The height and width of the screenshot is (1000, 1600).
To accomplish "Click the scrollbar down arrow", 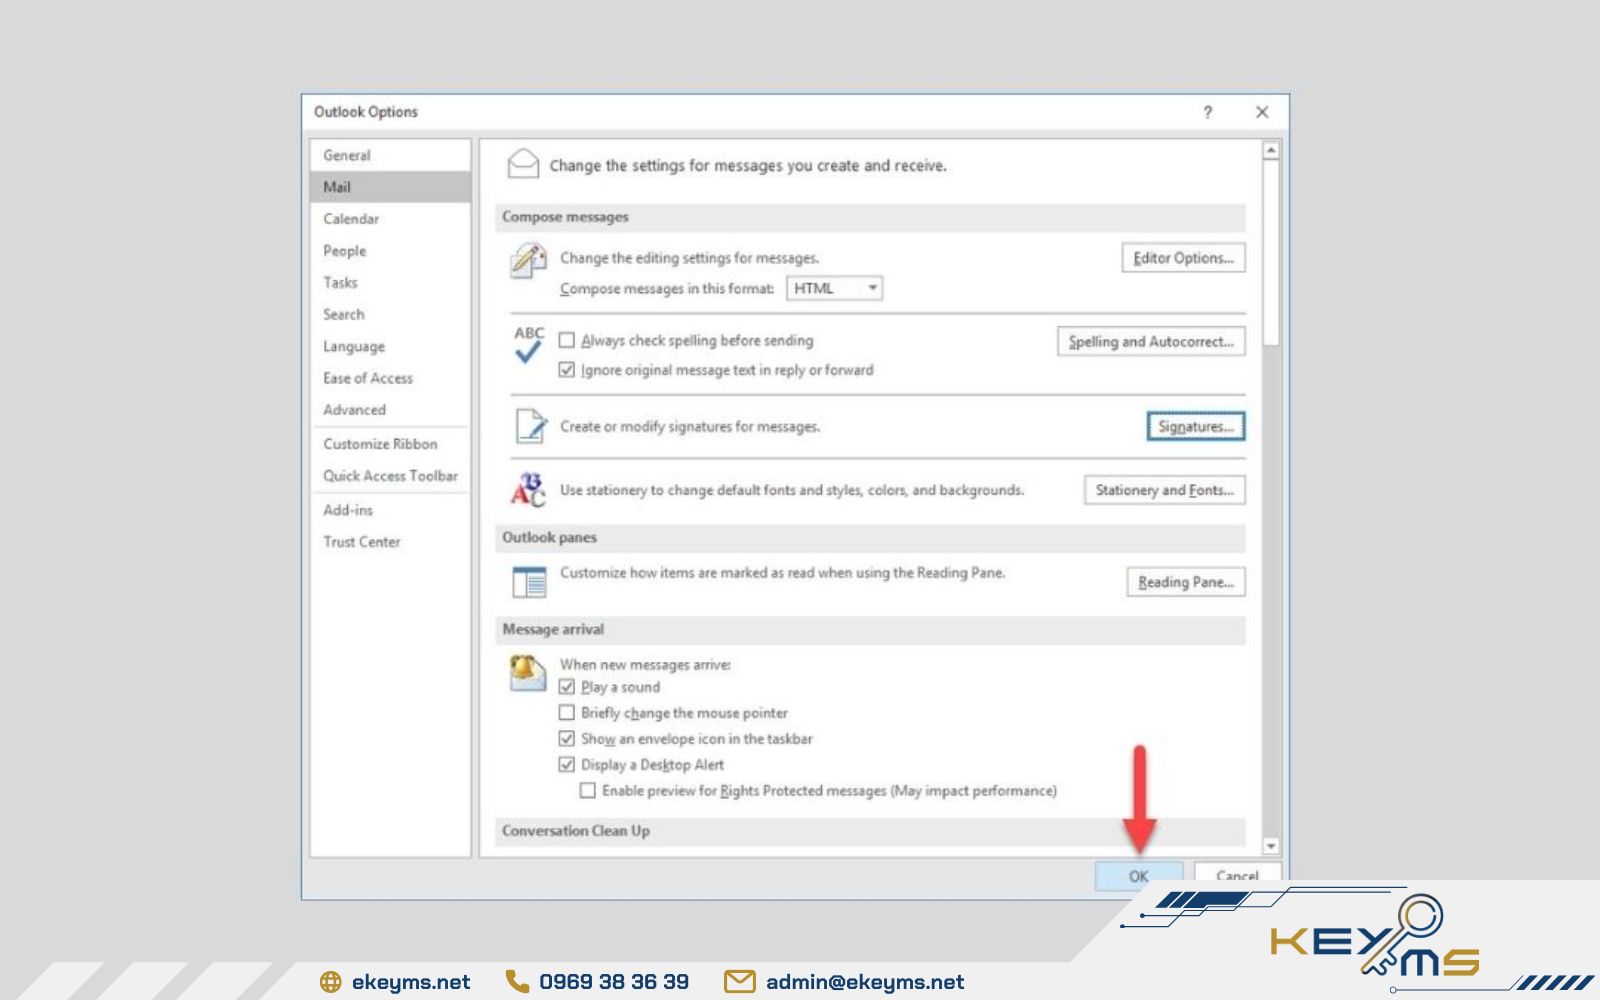I will click(x=1271, y=846).
